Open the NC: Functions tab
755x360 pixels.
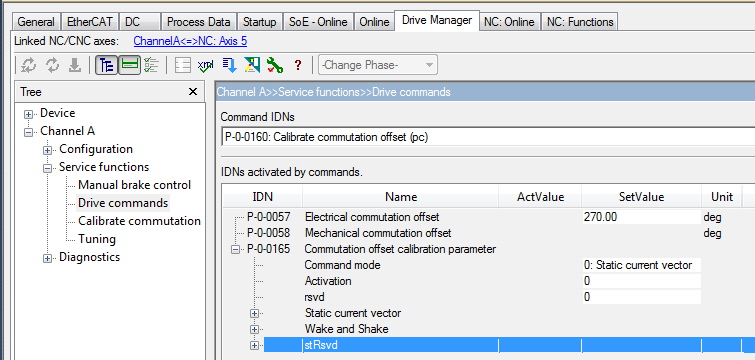coord(579,22)
